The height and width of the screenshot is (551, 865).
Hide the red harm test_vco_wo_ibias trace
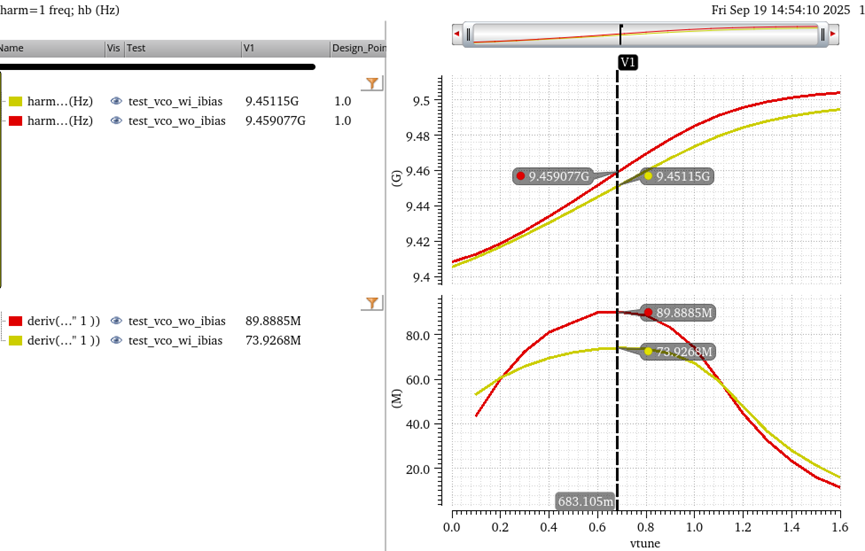pos(116,121)
